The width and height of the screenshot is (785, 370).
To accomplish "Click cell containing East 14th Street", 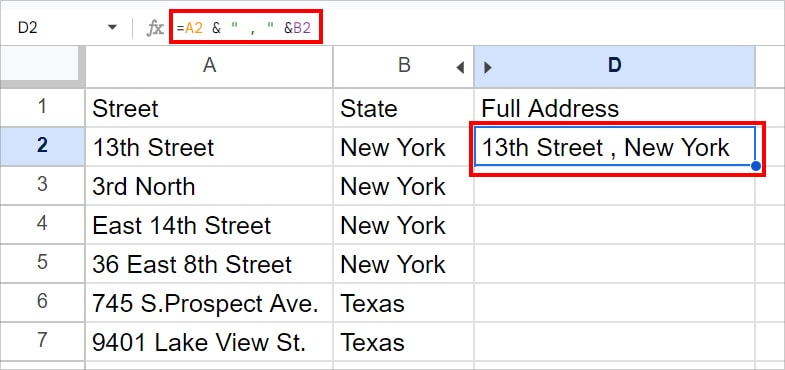I will tap(209, 225).
